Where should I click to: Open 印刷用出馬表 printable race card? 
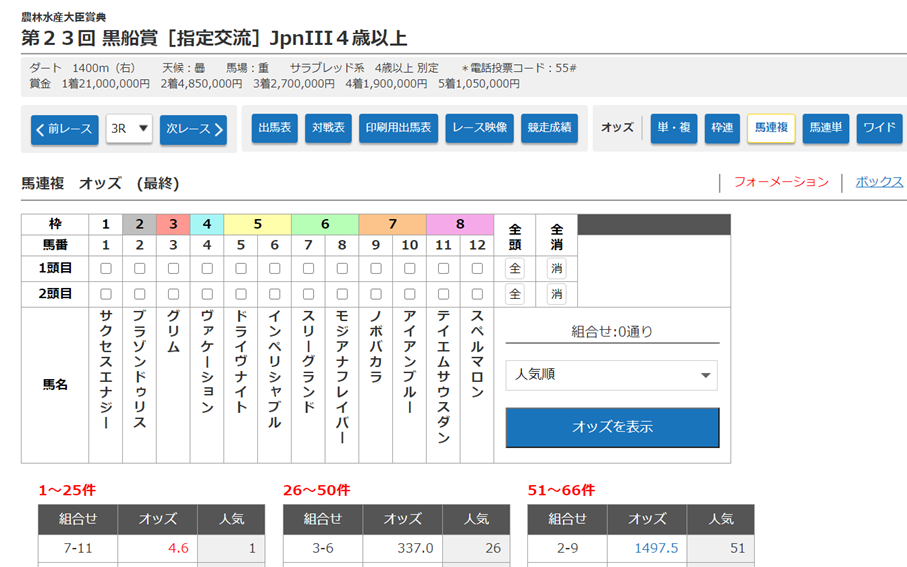[398, 128]
